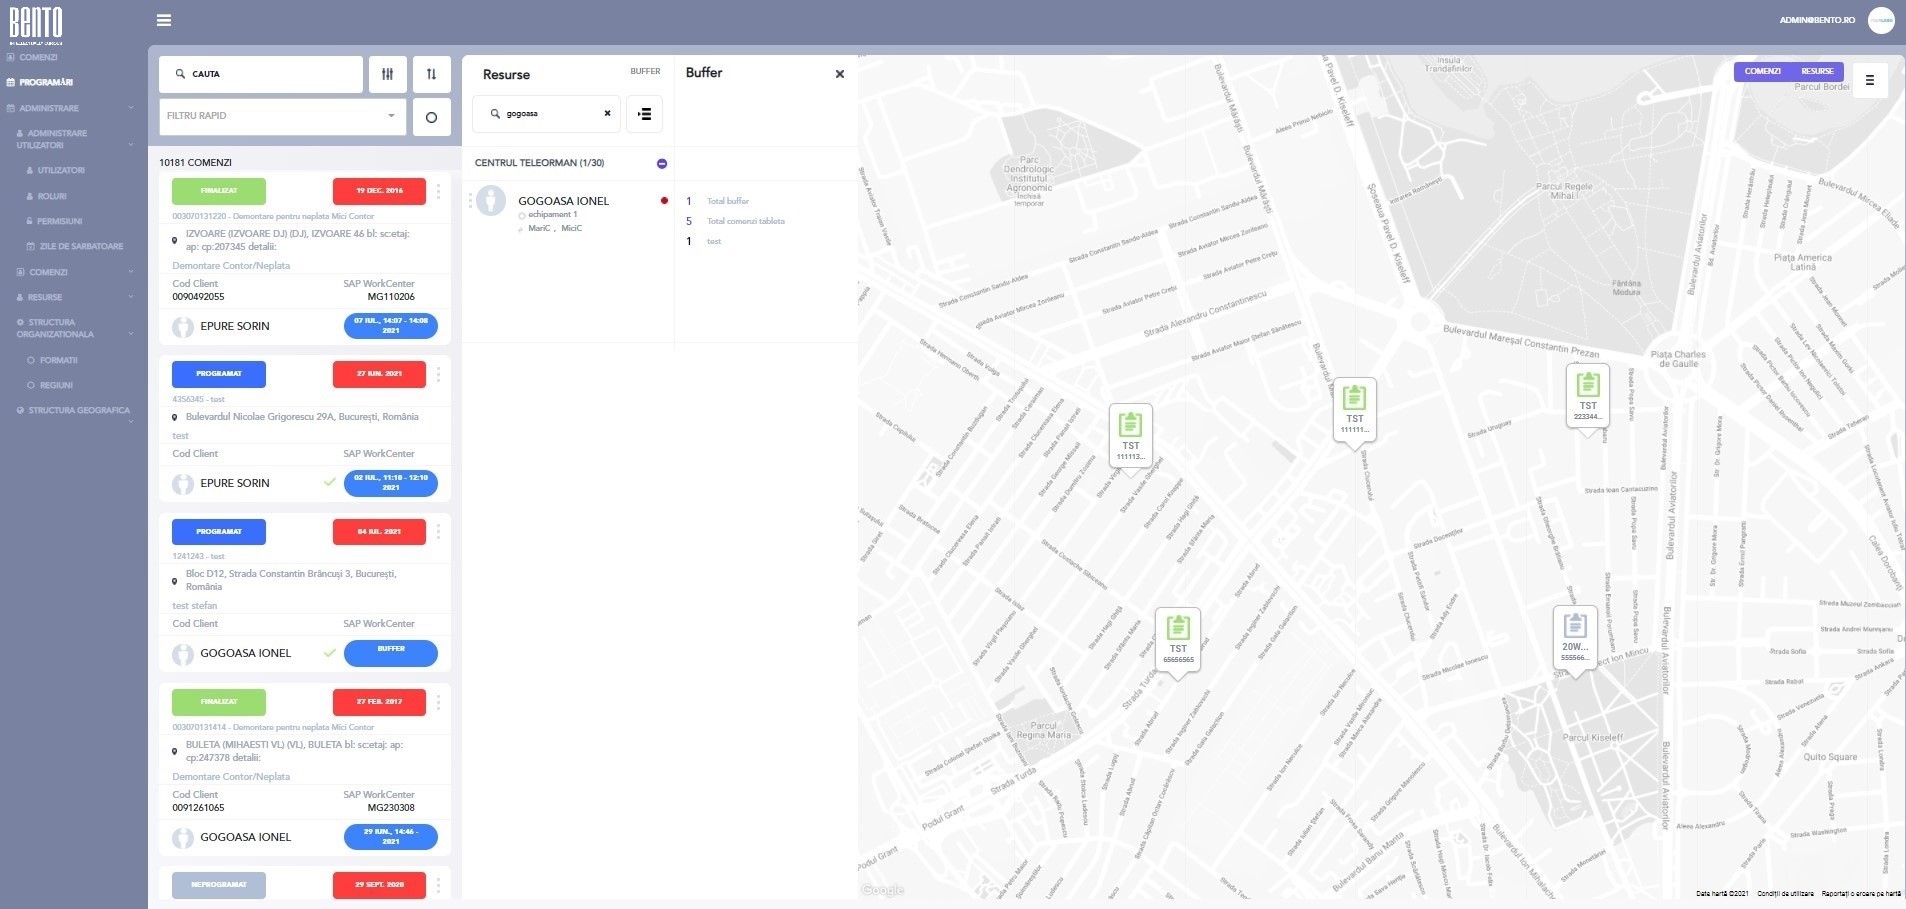Close the Buffer panel
This screenshot has width=1906, height=909.
click(x=839, y=74)
